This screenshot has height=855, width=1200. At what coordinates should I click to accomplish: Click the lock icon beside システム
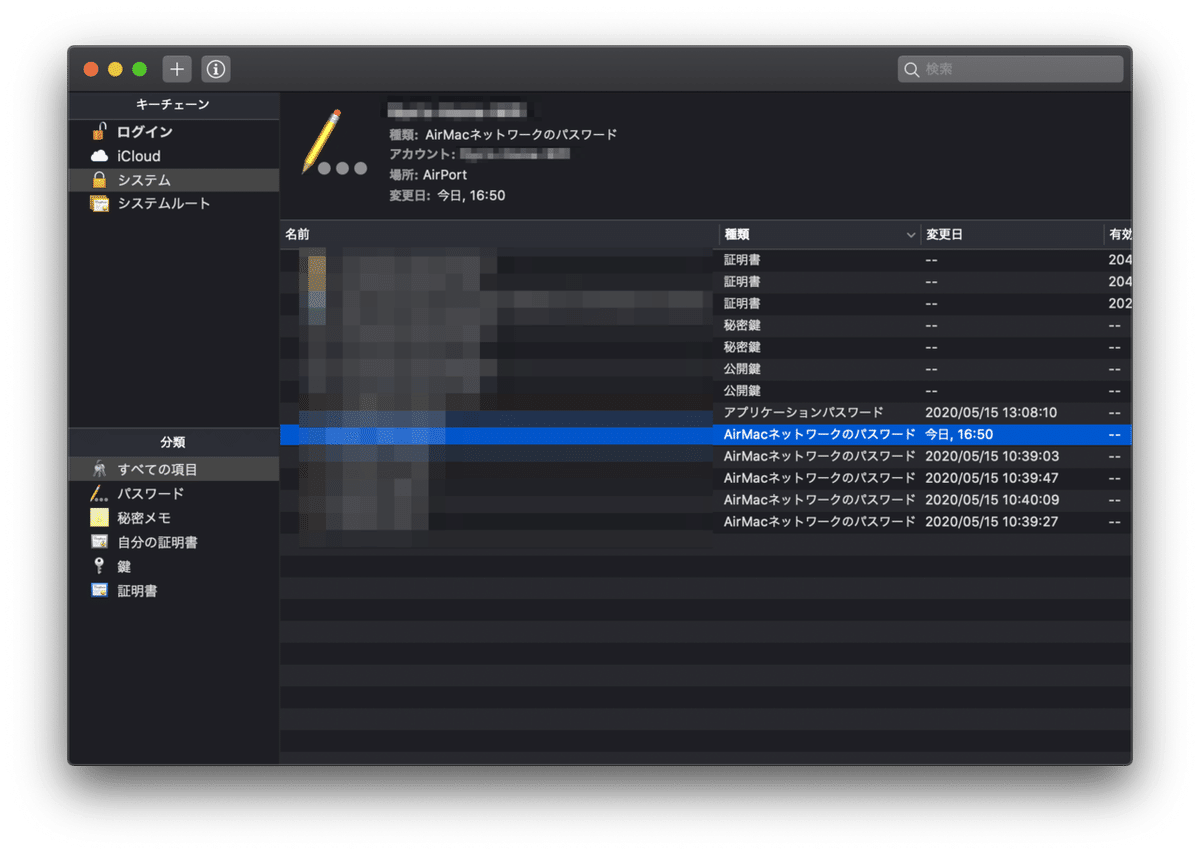(x=99, y=180)
